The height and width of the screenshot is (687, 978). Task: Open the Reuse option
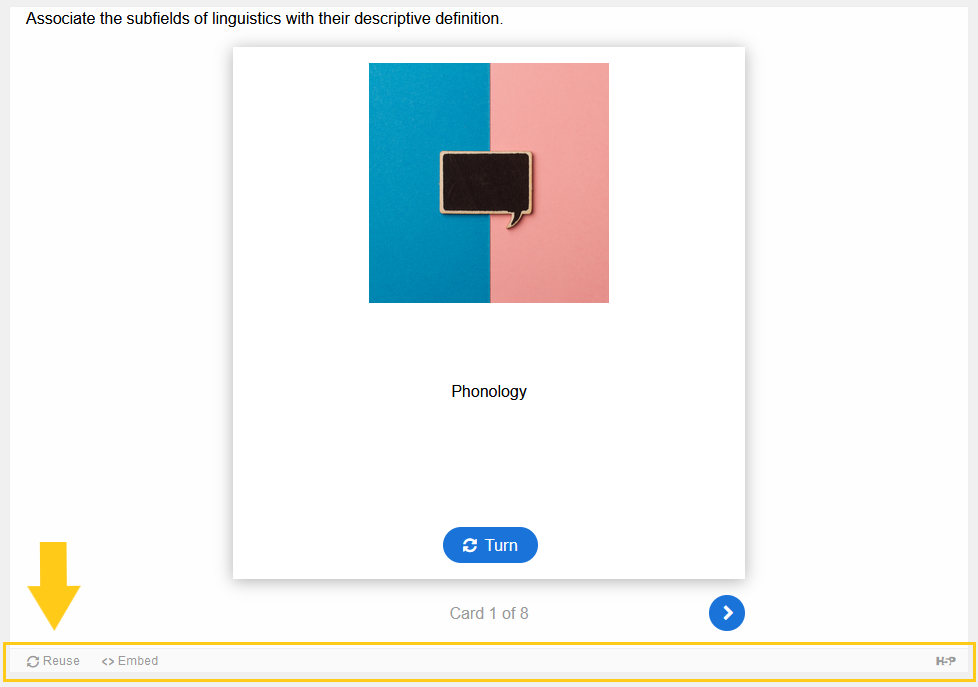tap(53, 661)
